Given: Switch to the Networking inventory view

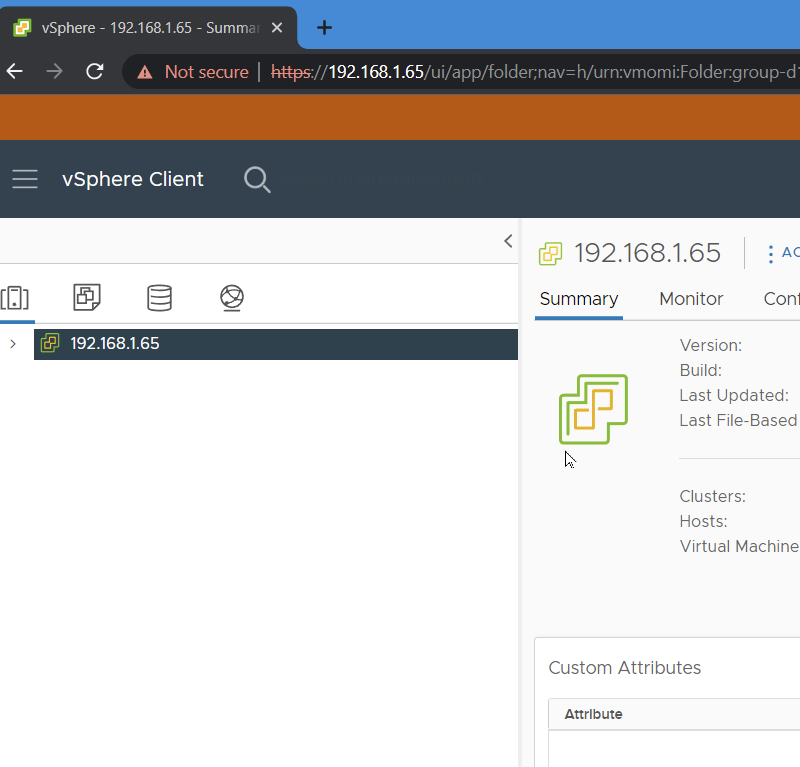Looking at the screenshot, I should (232, 298).
